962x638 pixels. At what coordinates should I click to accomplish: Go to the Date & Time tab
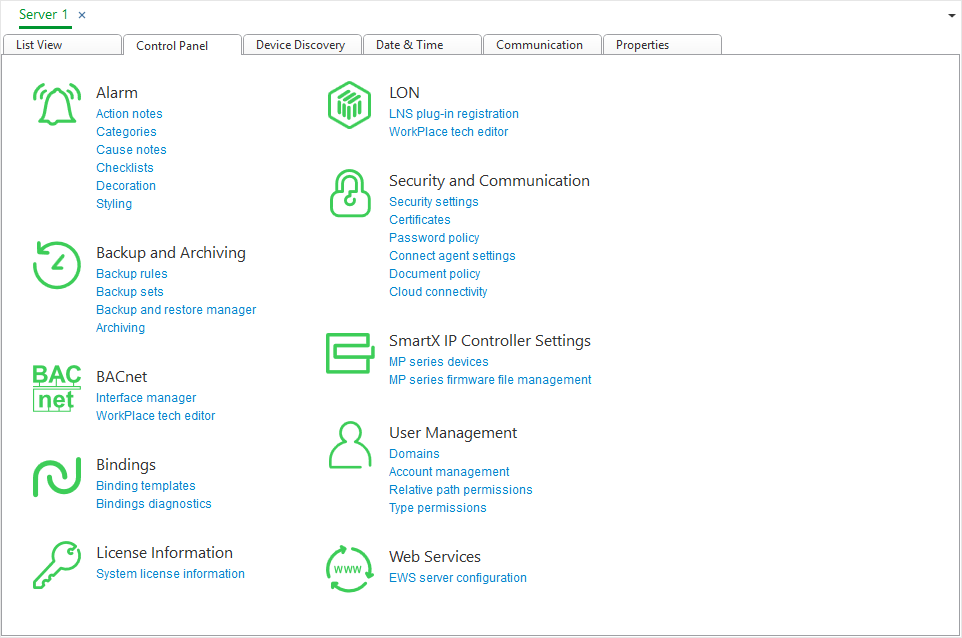[422, 45]
